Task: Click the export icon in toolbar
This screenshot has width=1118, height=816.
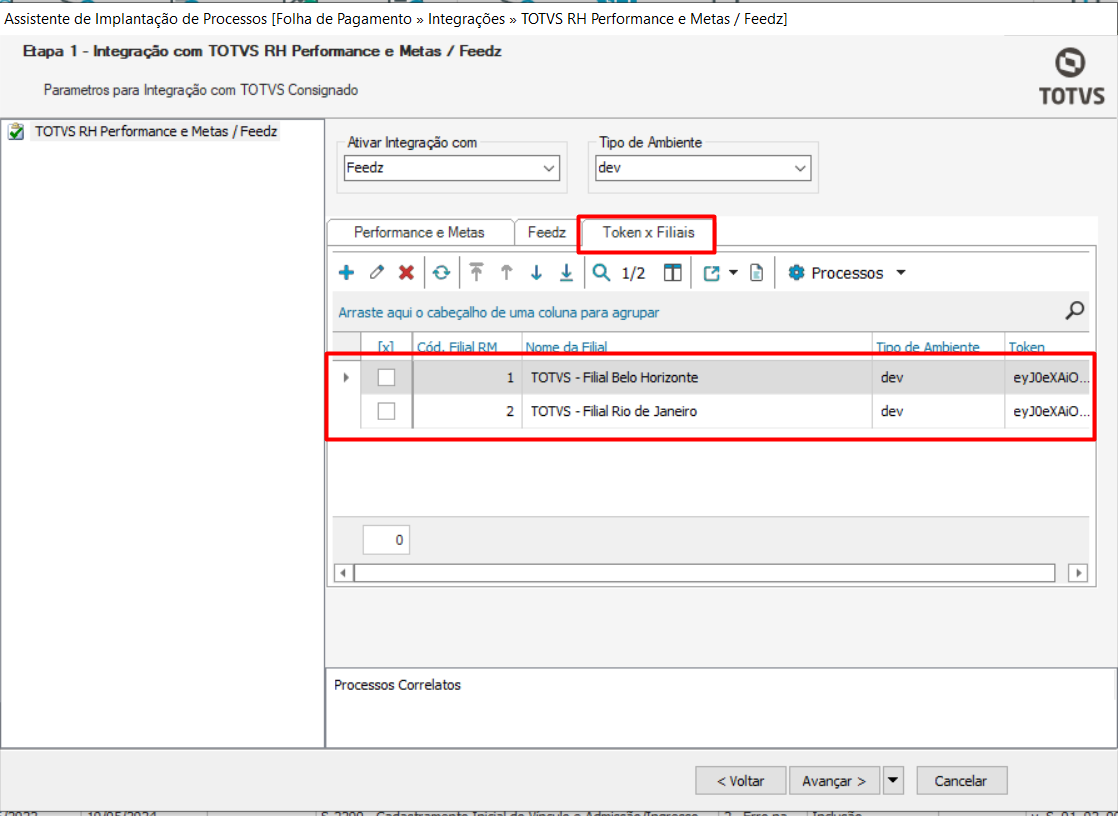Action: 712,272
